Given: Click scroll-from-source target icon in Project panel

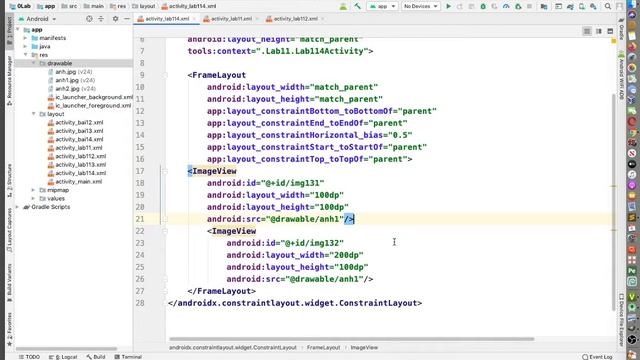Looking at the screenshot, I should click(x=89, y=19).
